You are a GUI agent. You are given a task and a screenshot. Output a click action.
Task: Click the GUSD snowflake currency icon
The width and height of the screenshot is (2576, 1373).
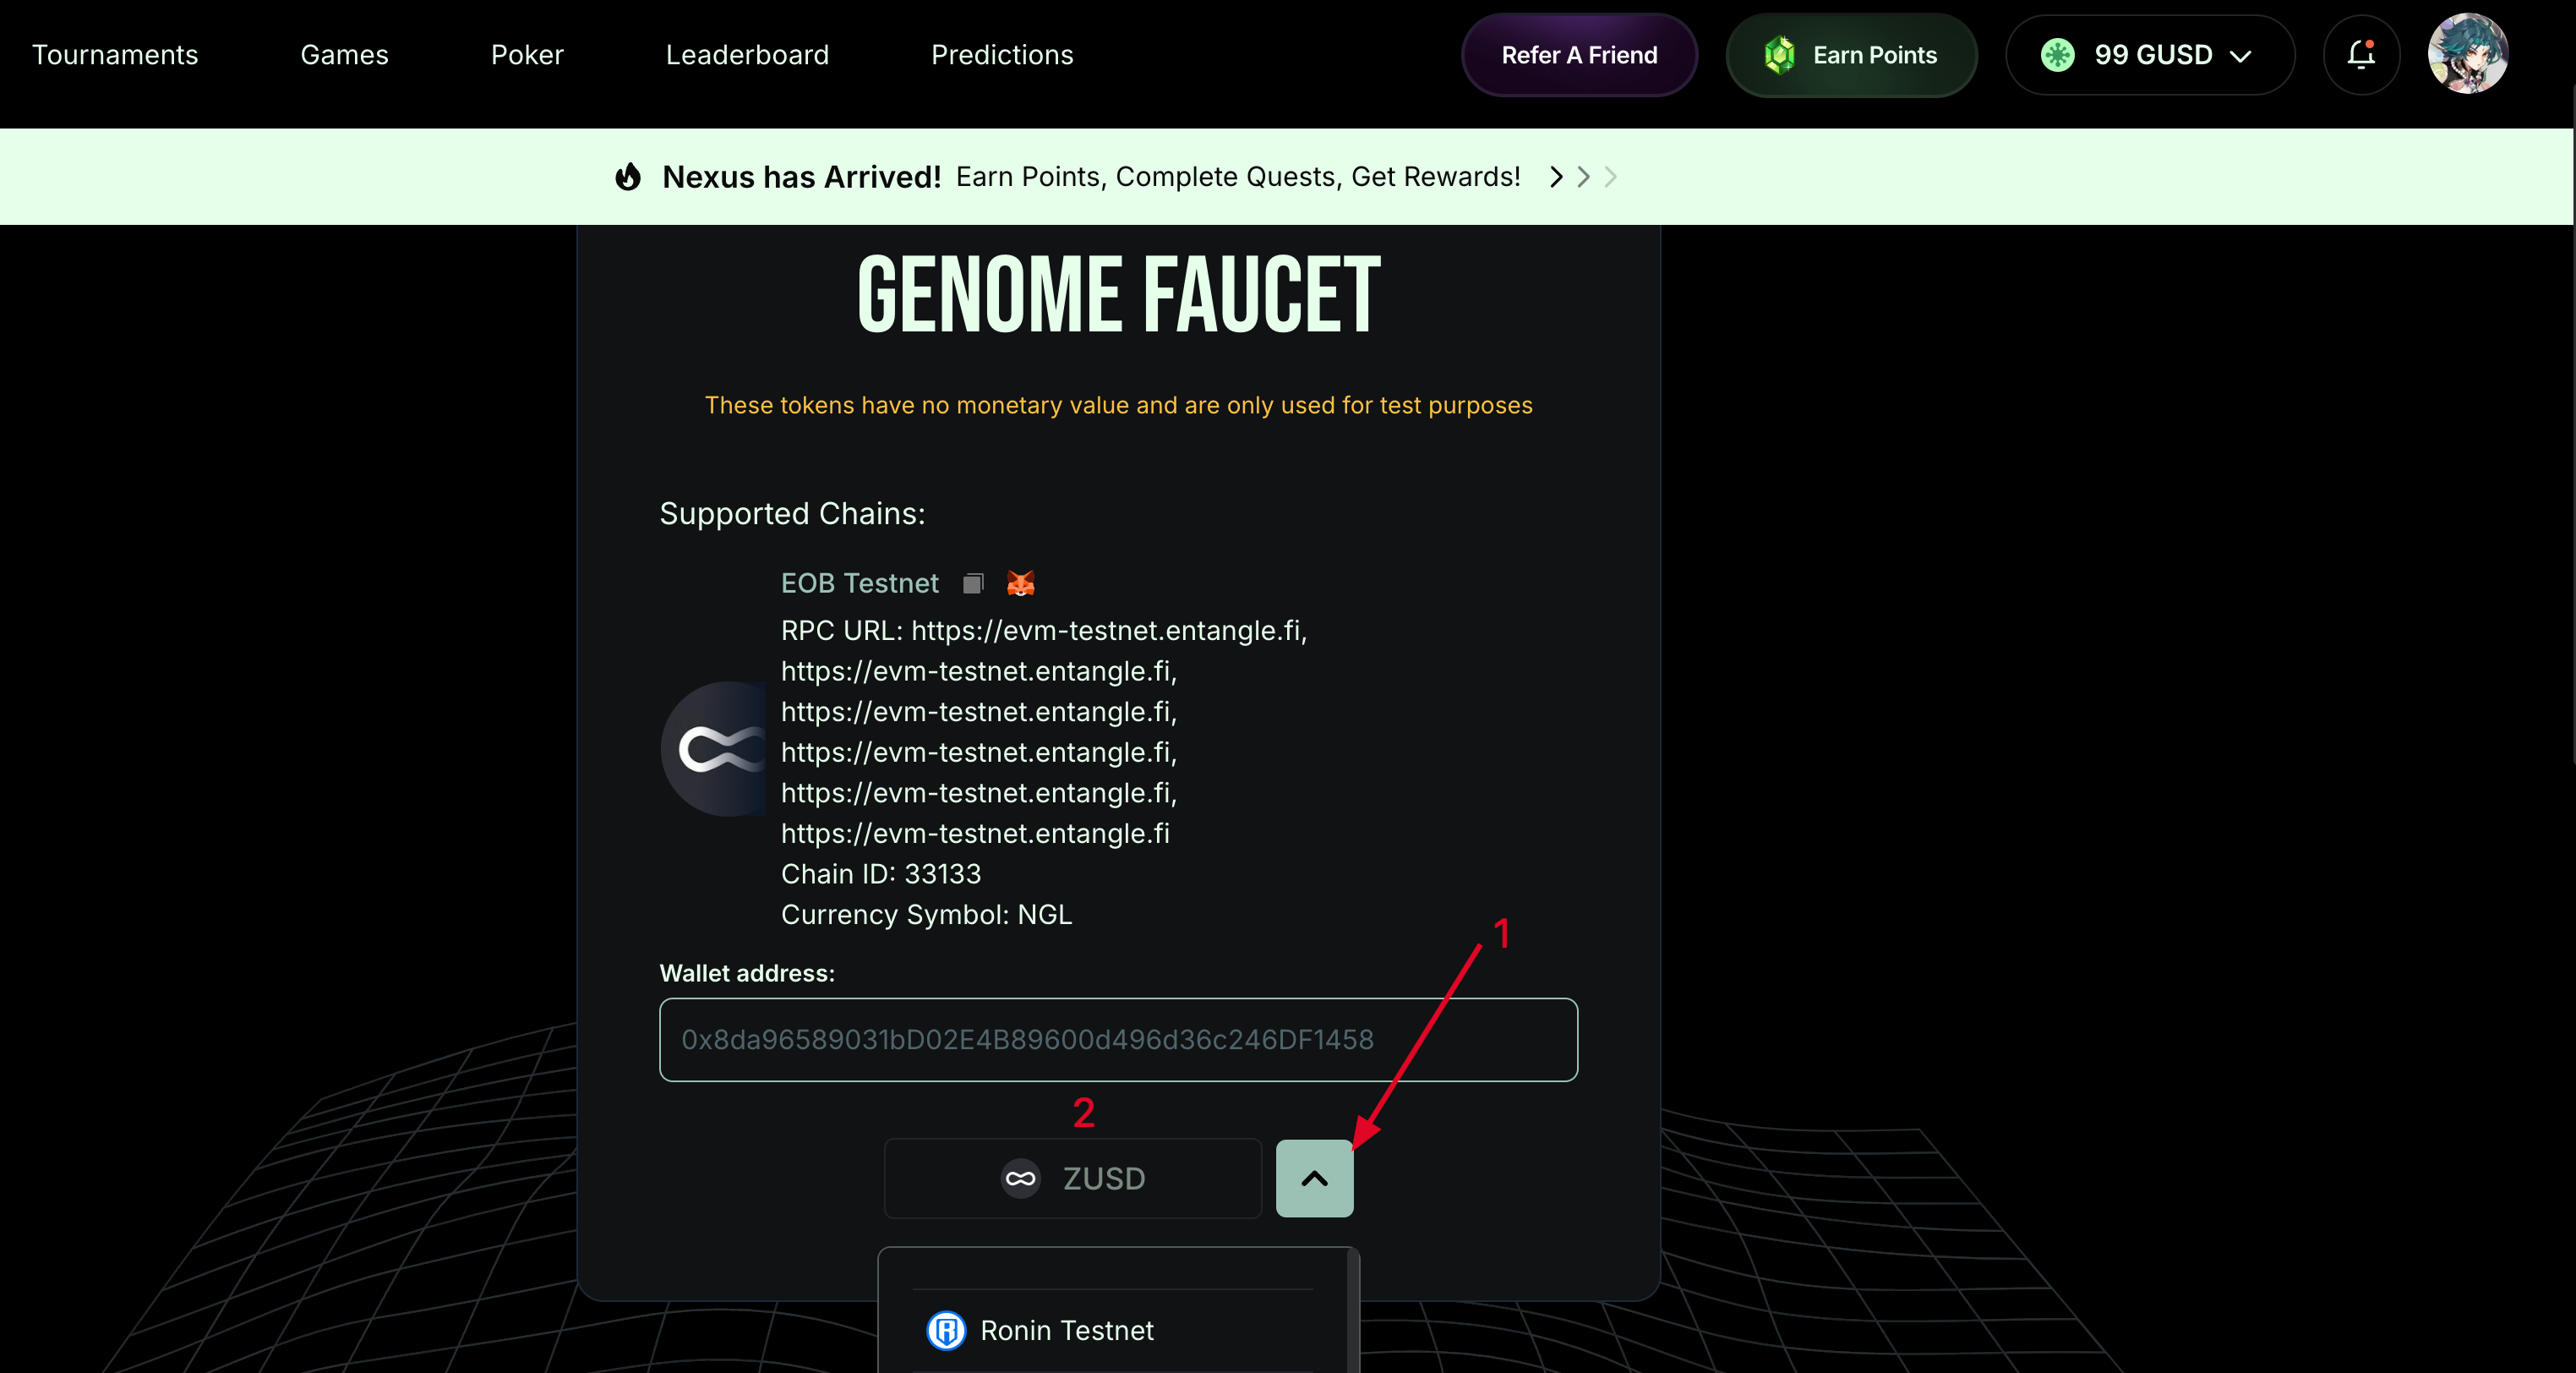(x=2056, y=55)
